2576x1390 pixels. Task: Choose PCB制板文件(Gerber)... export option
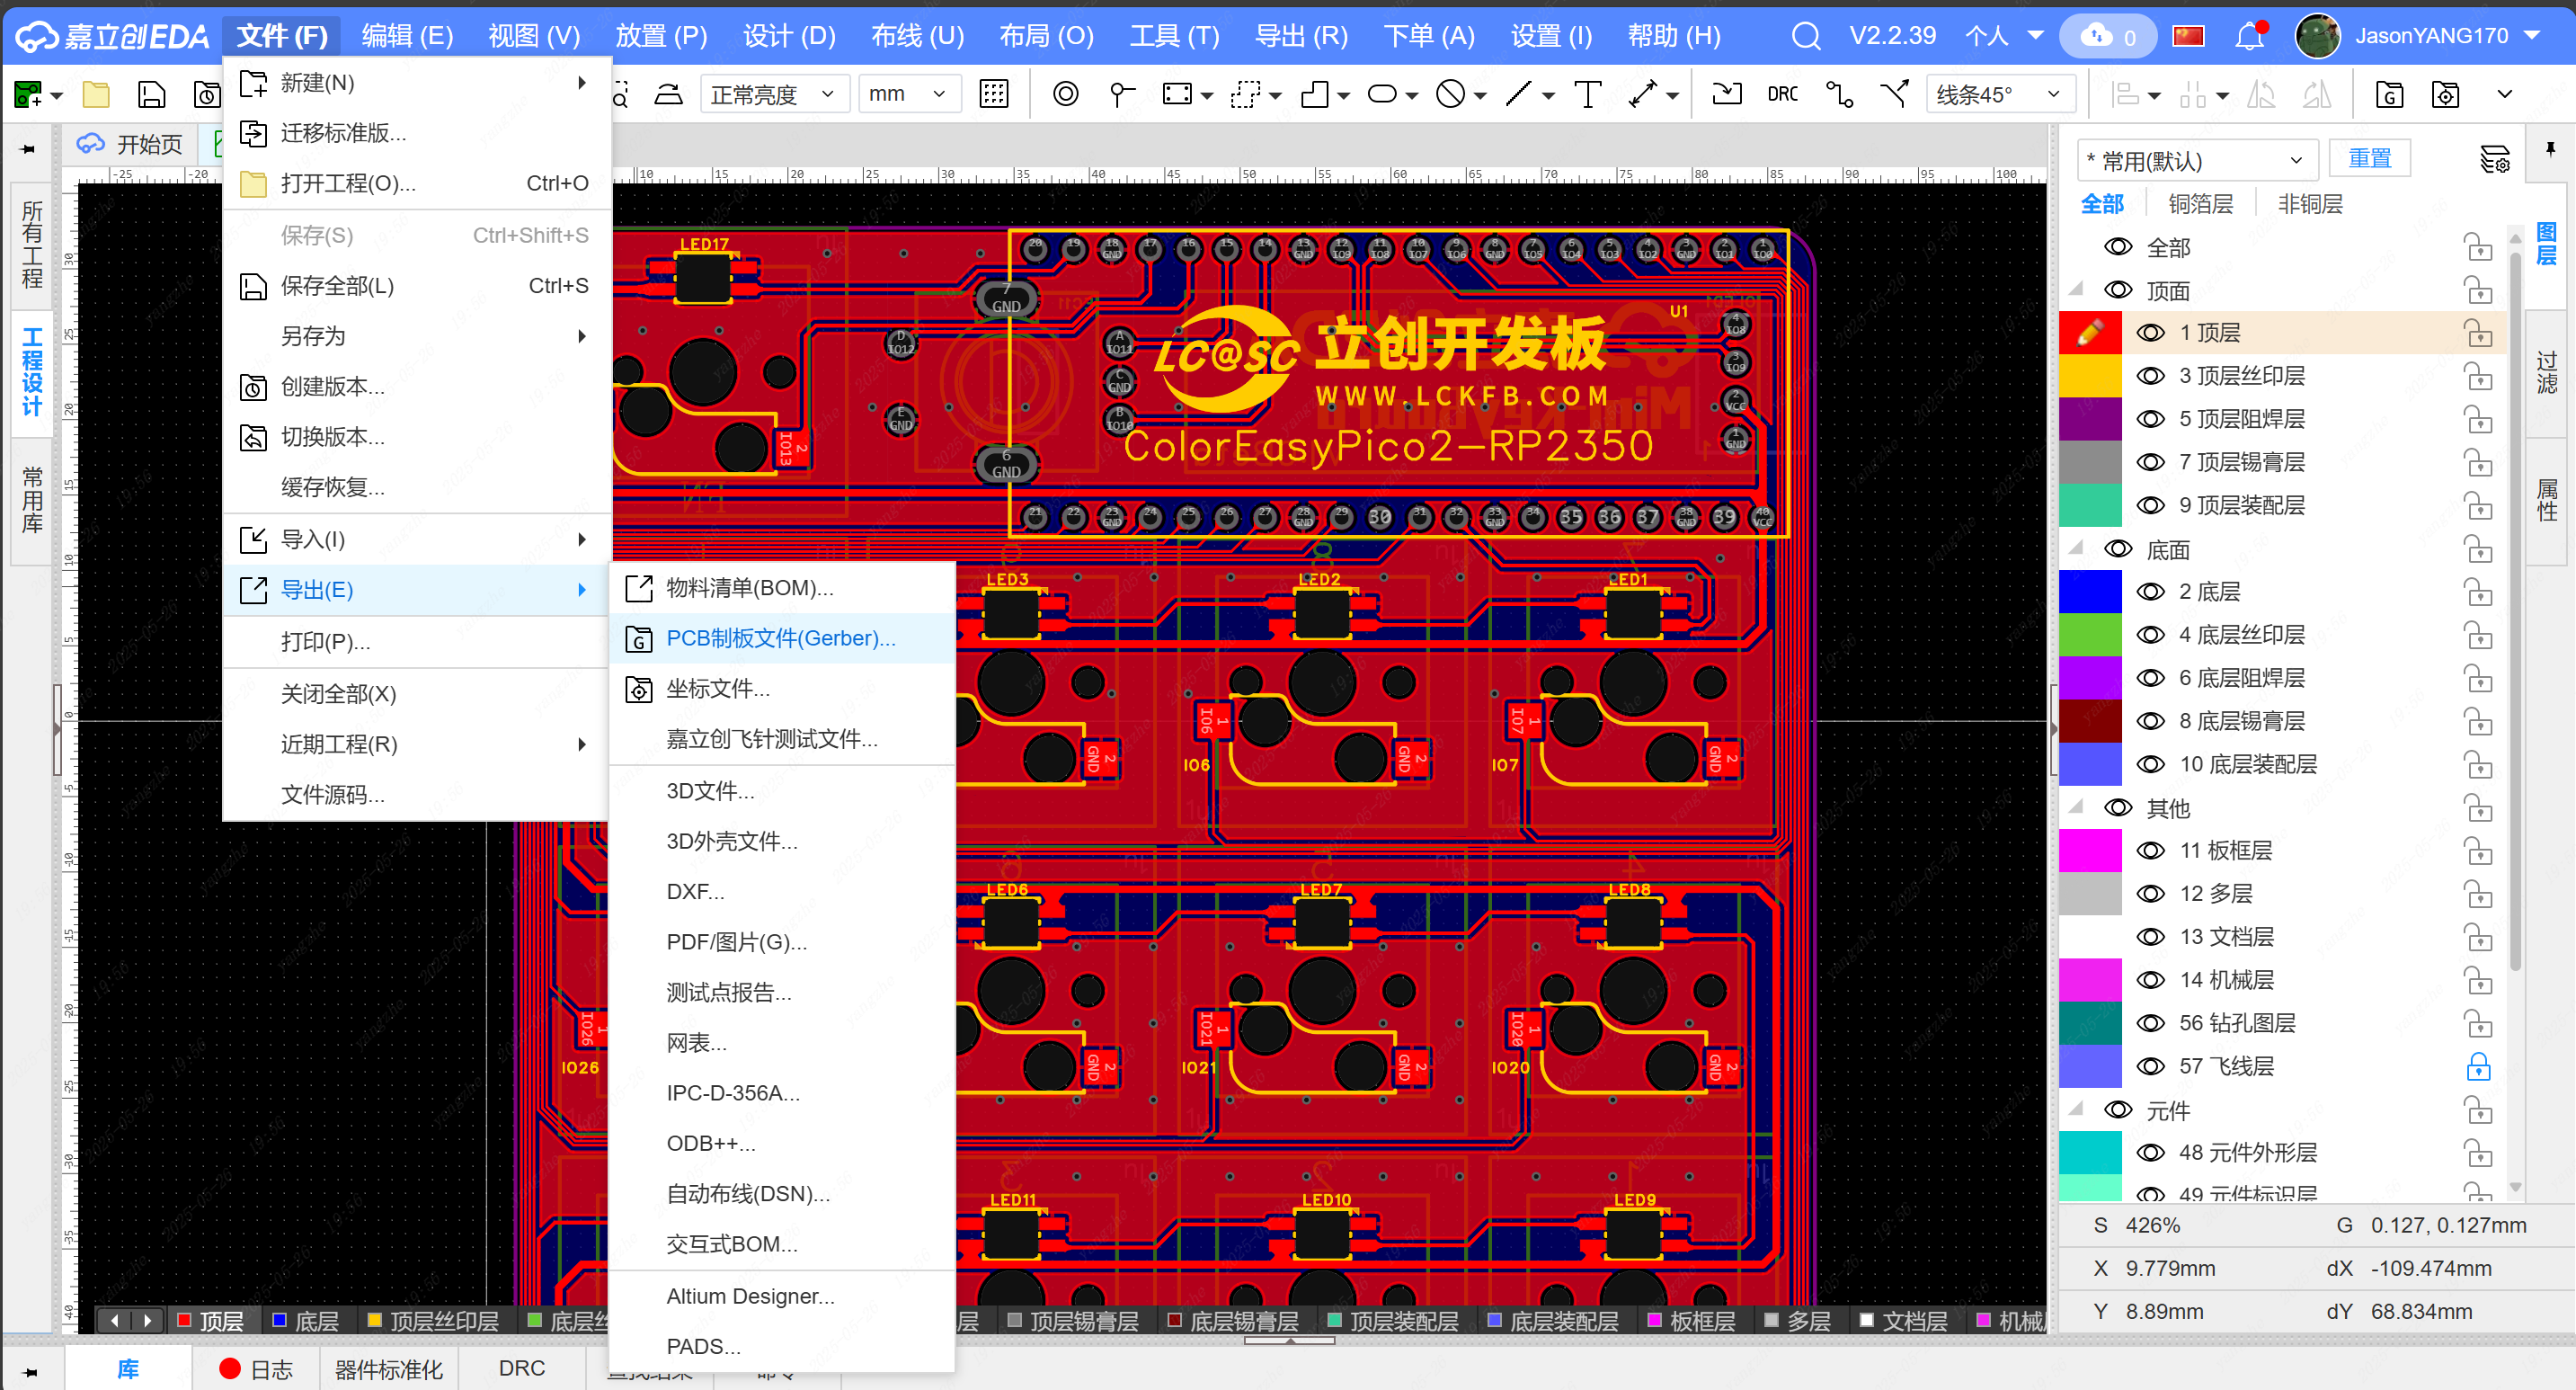point(781,638)
